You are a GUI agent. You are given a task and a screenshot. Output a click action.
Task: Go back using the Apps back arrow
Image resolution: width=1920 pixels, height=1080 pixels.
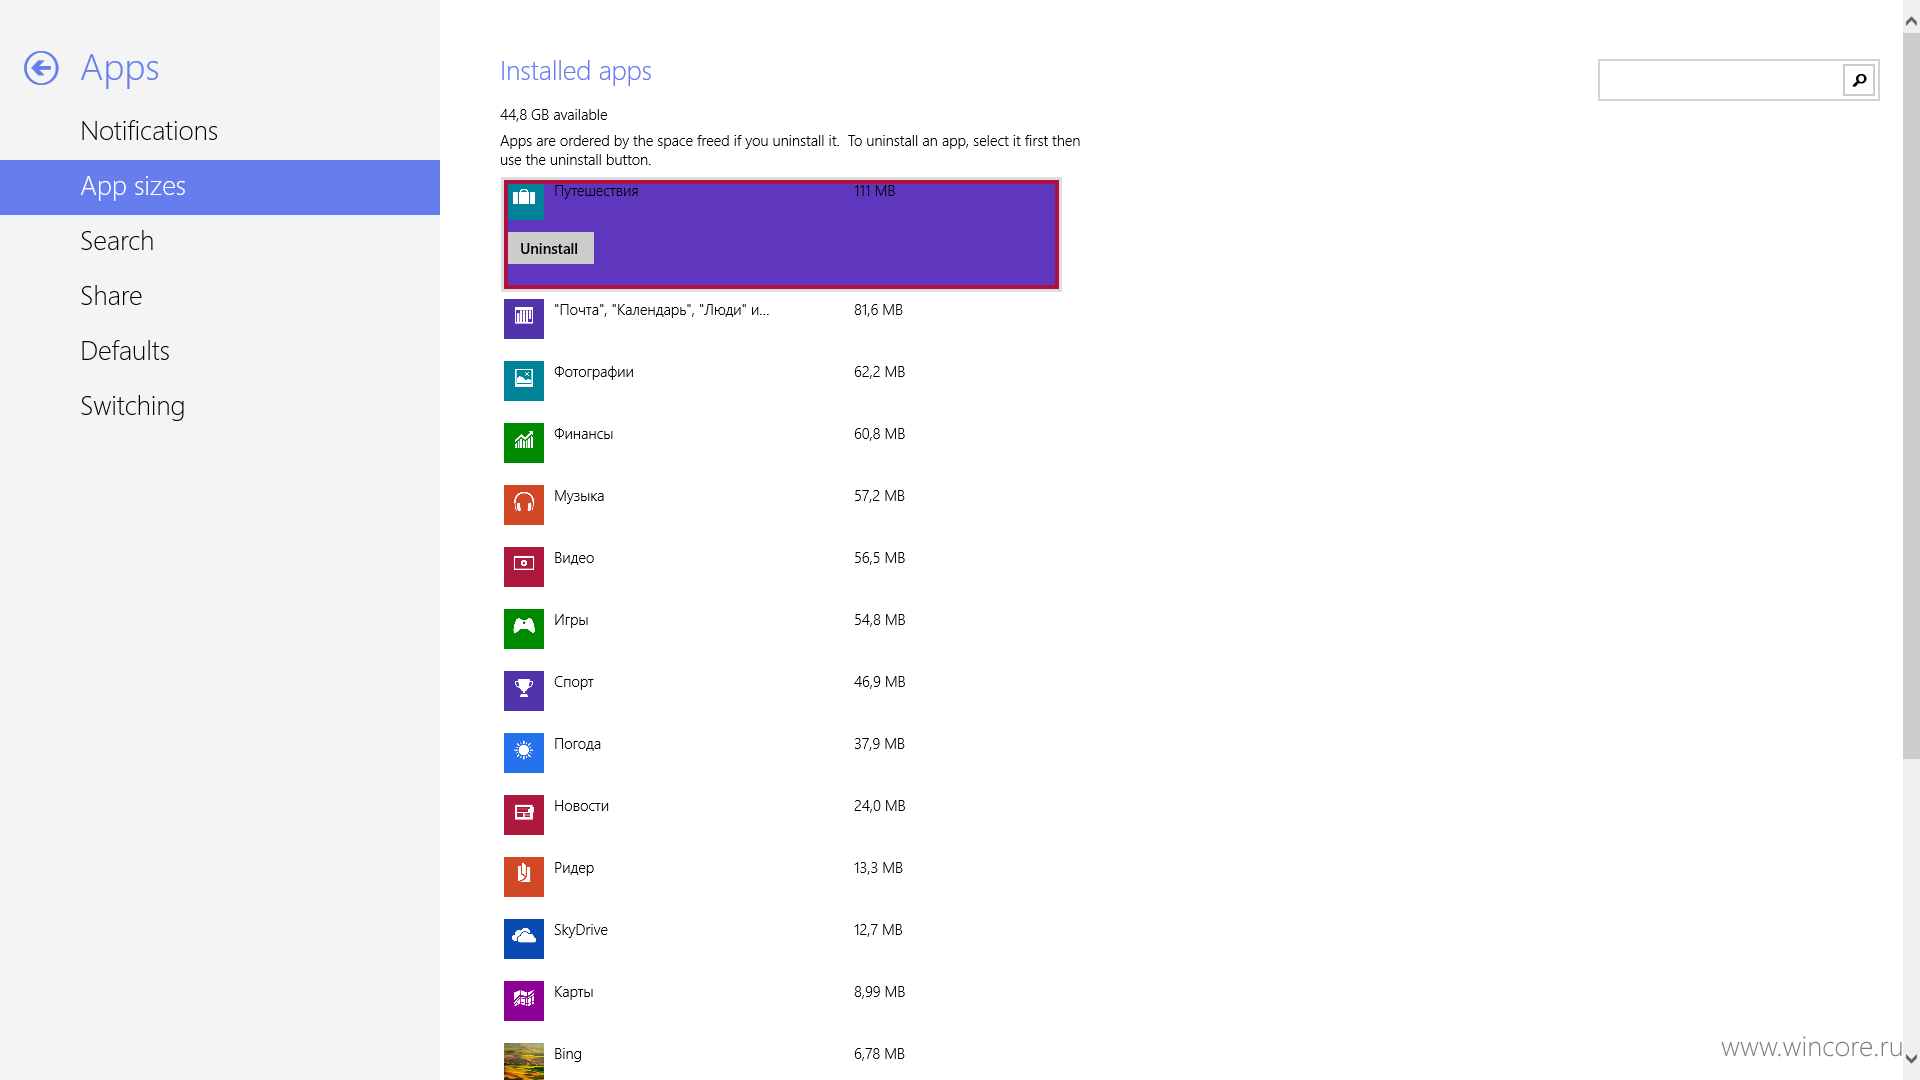tap(41, 68)
